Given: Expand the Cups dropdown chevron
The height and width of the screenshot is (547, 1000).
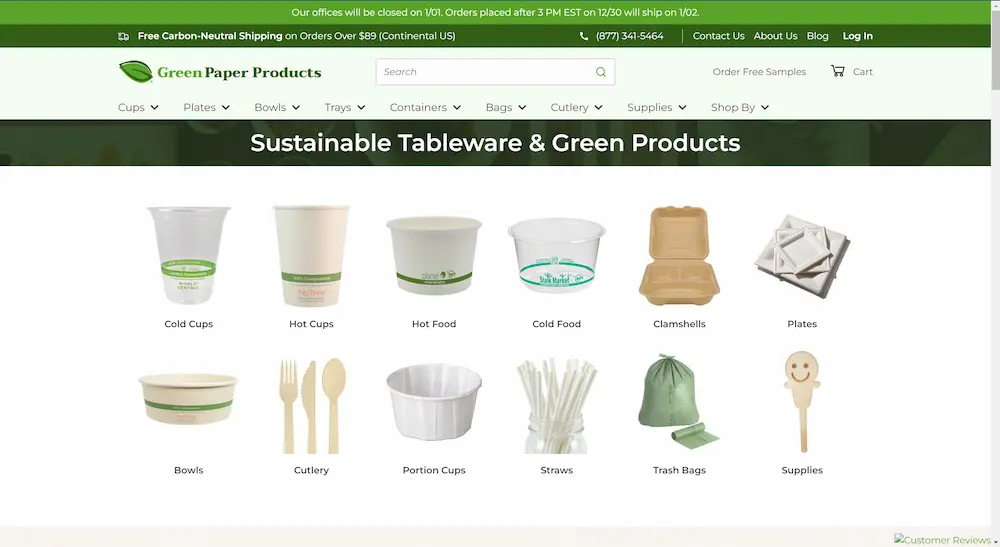Looking at the screenshot, I should (x=154, y=108).
